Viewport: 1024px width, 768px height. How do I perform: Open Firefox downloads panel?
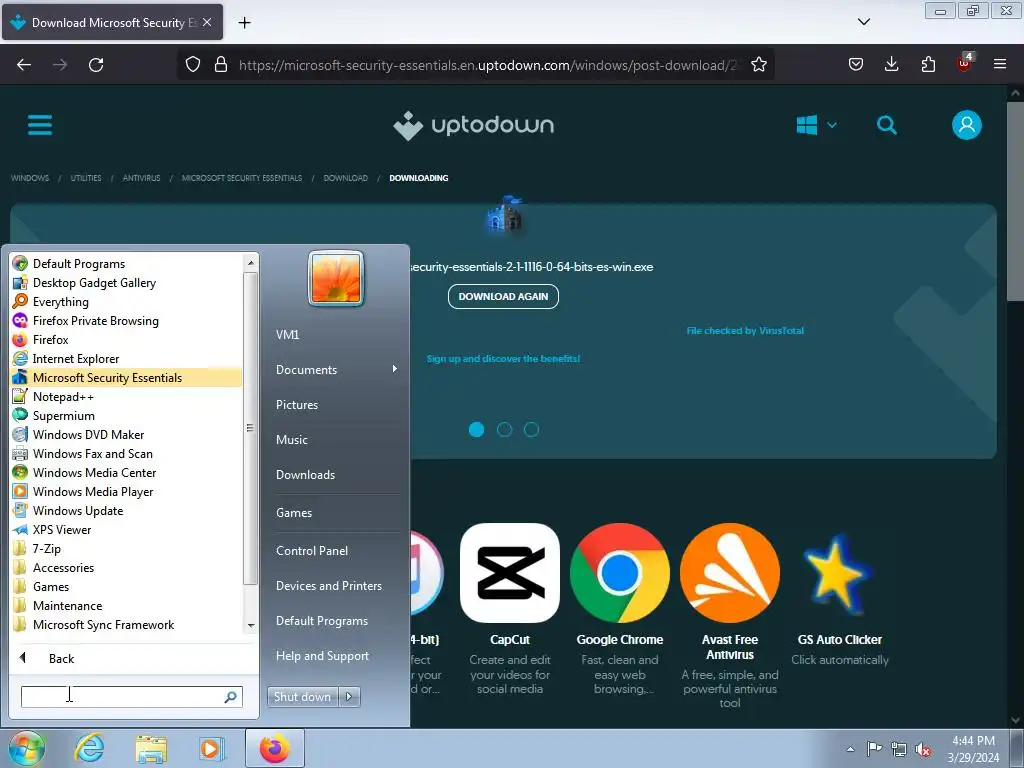(x=891, y=64)
